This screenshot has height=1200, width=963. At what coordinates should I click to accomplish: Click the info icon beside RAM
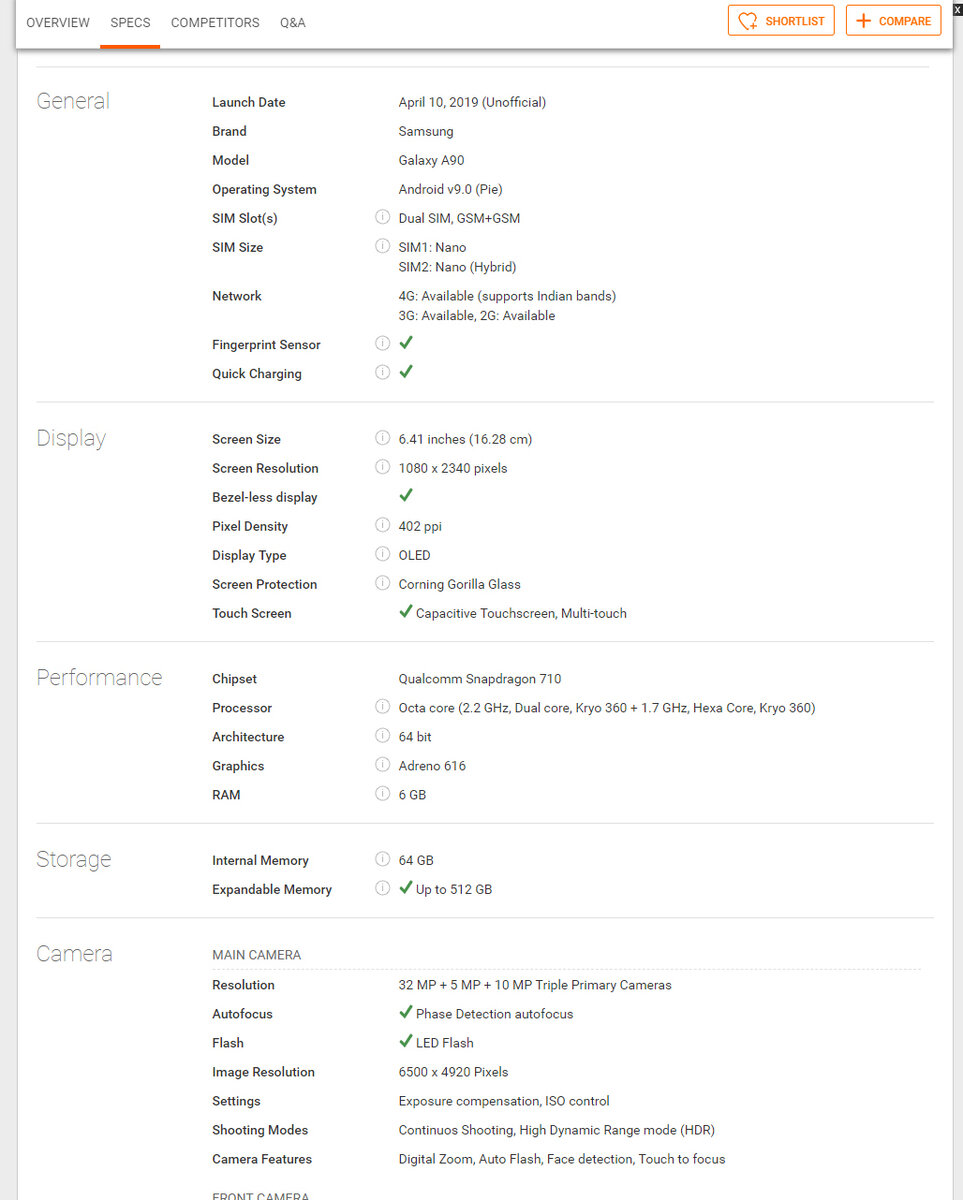tap(382, 794)
